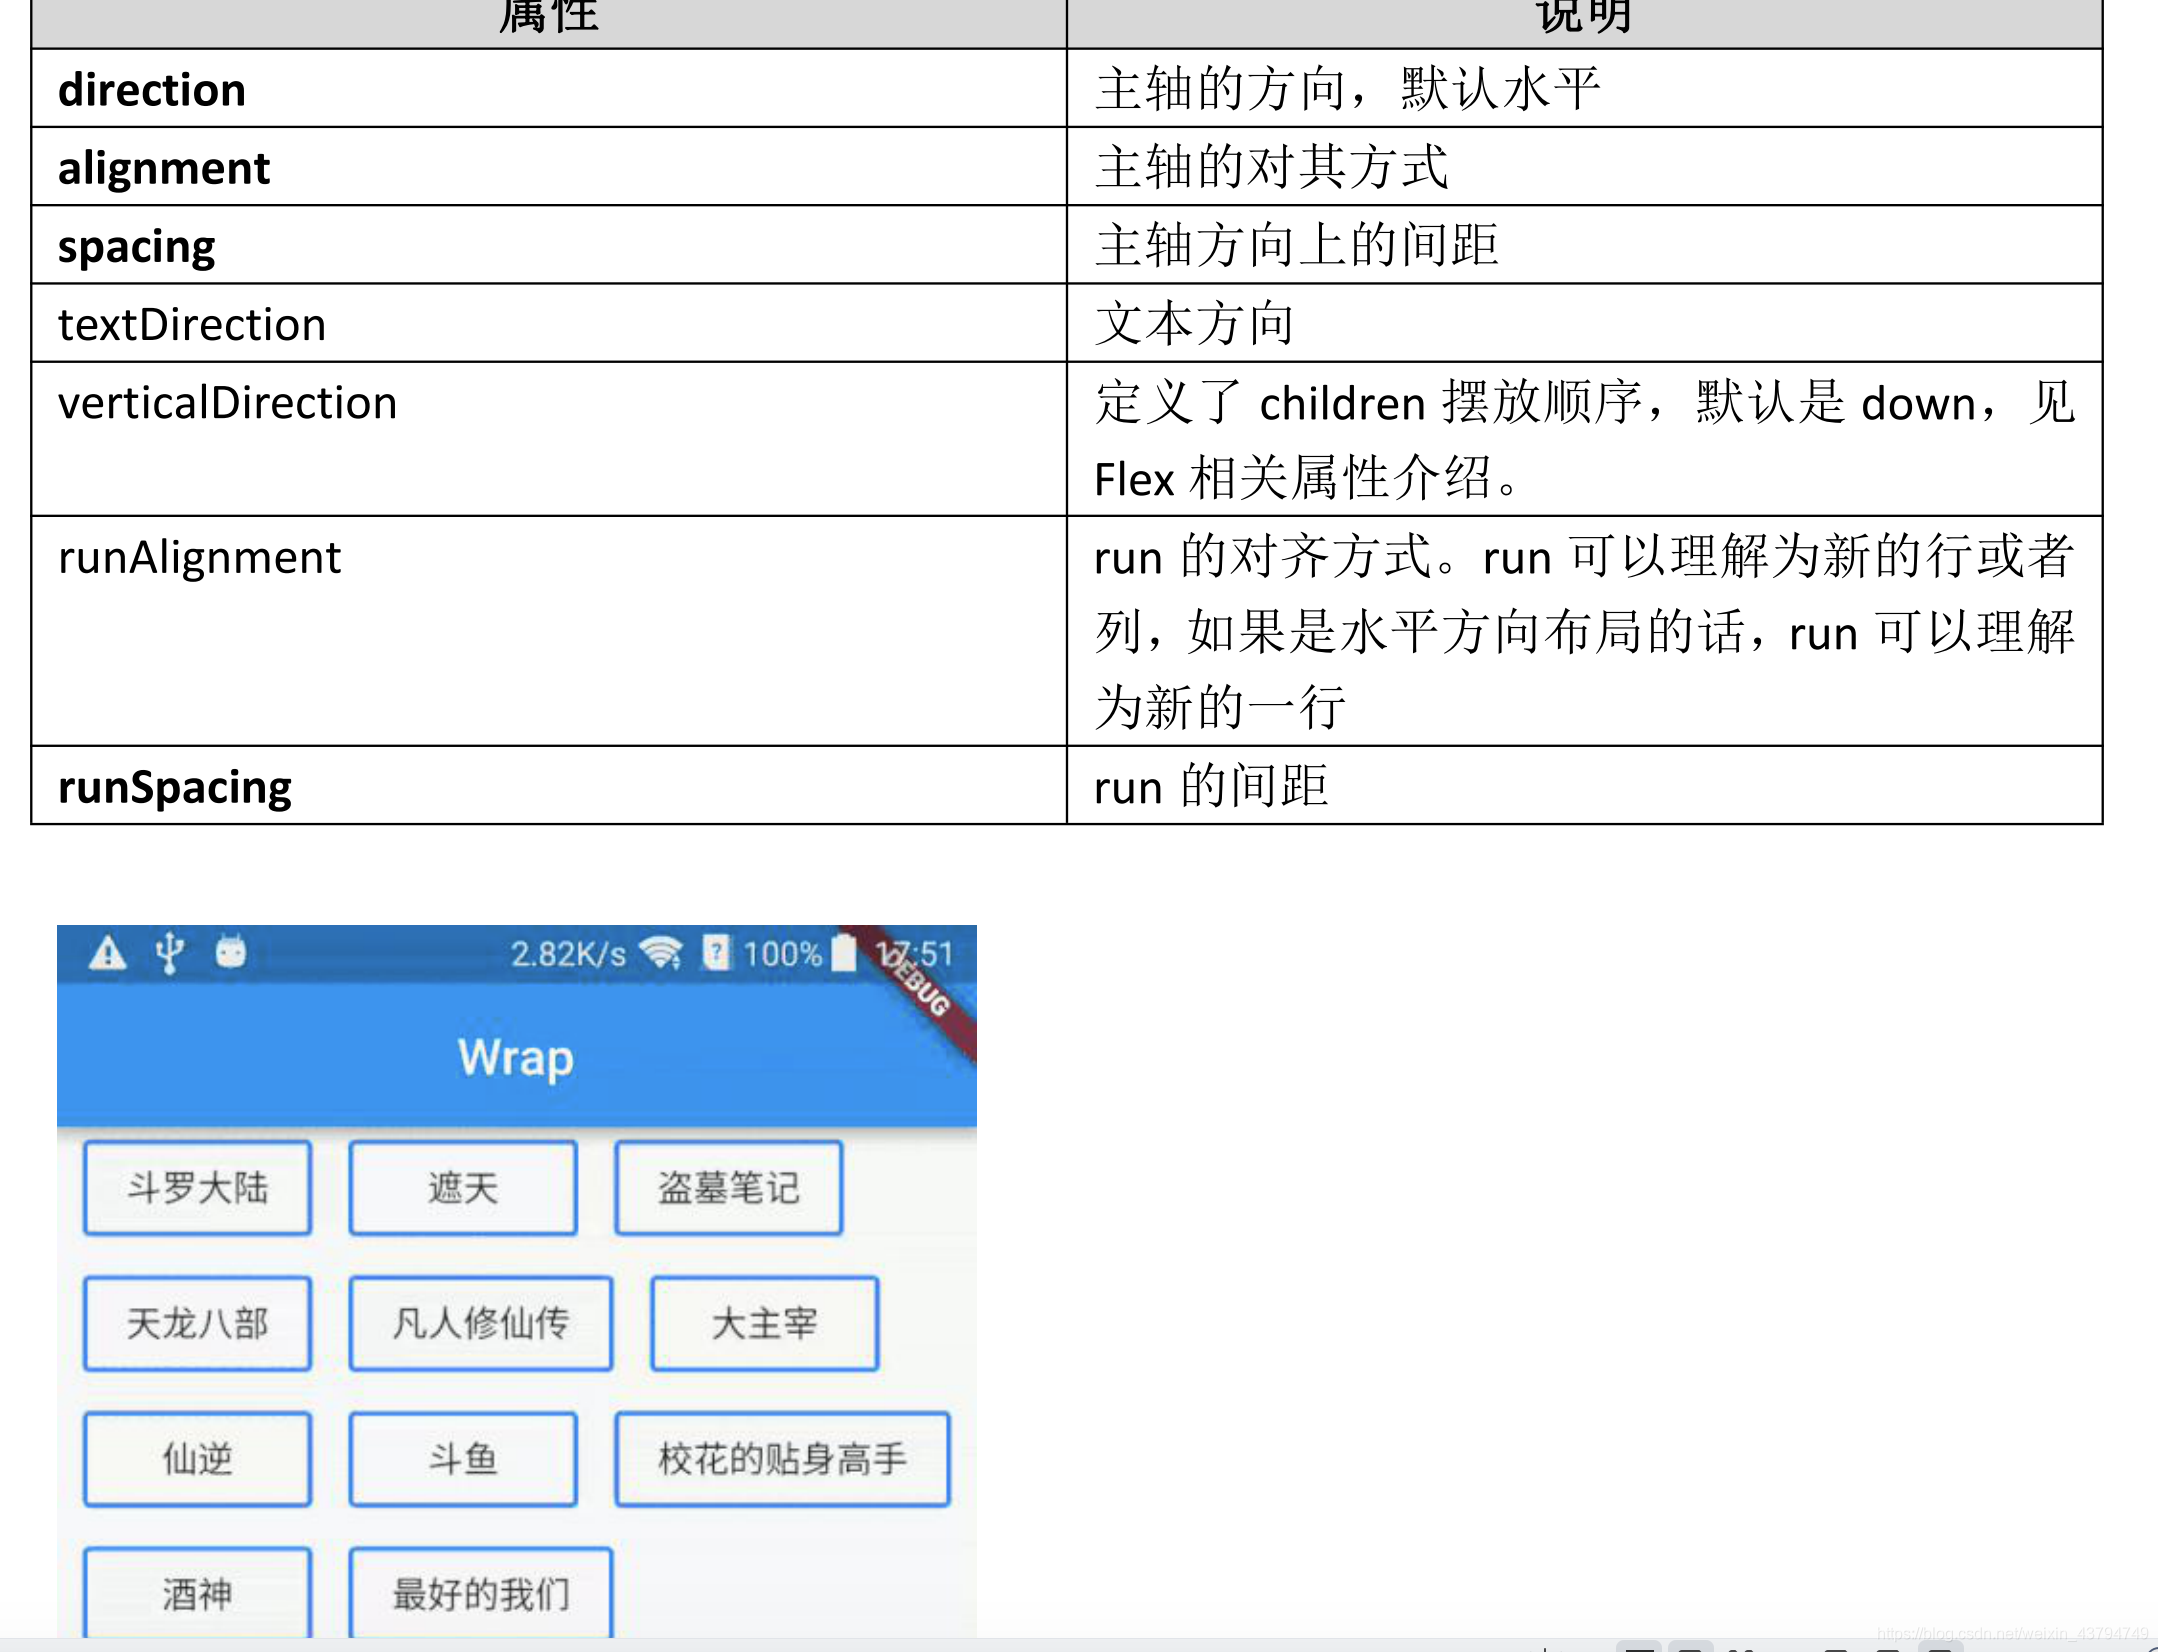Click the Android debug cat icon
The image size is (2158, 1652).
tap(231, 952)
